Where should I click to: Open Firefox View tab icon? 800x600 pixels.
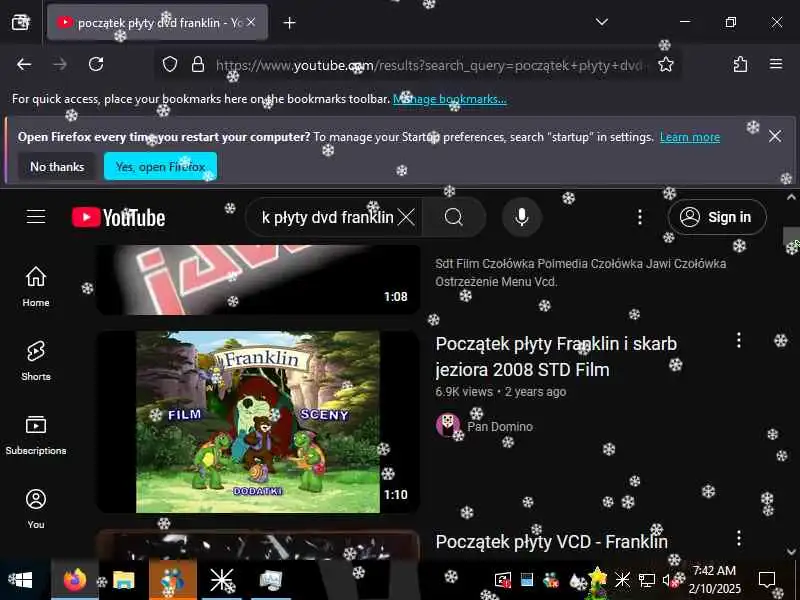pyautogui.click(x=20, y=22)
